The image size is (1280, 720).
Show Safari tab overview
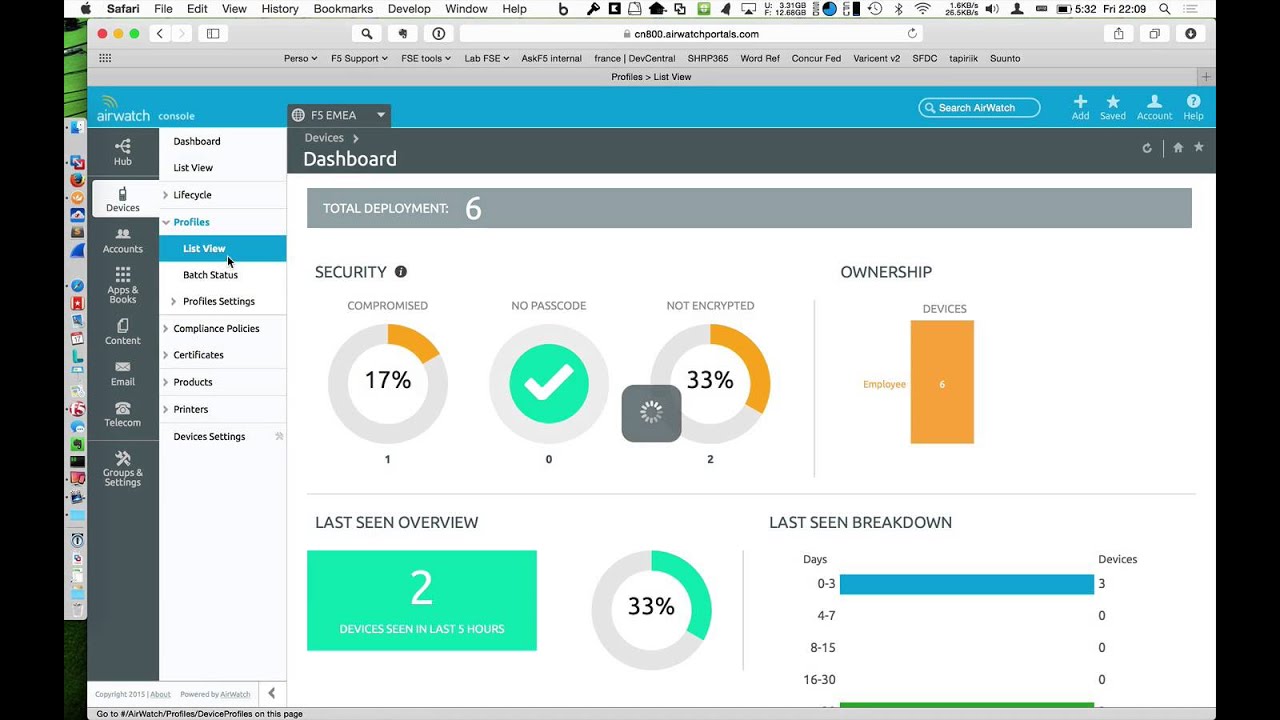click(x=1154, y=33)
